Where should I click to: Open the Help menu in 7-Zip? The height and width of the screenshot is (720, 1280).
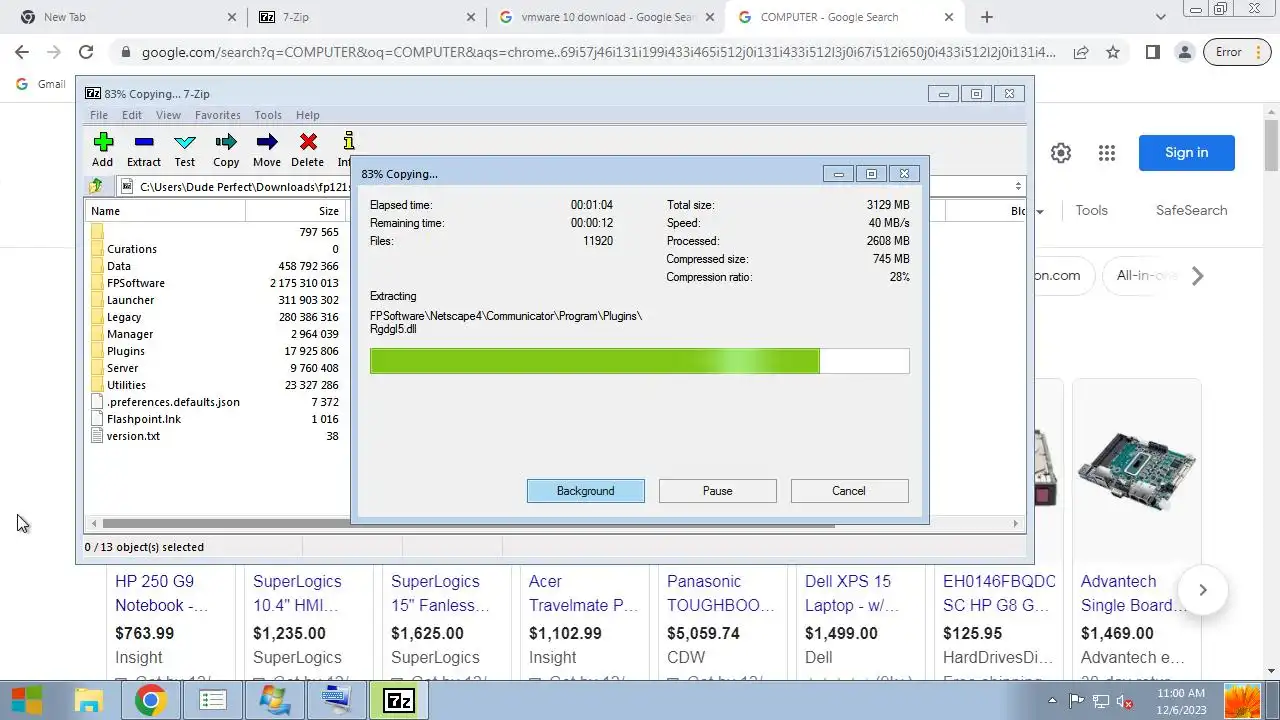[x=308, y=115]
